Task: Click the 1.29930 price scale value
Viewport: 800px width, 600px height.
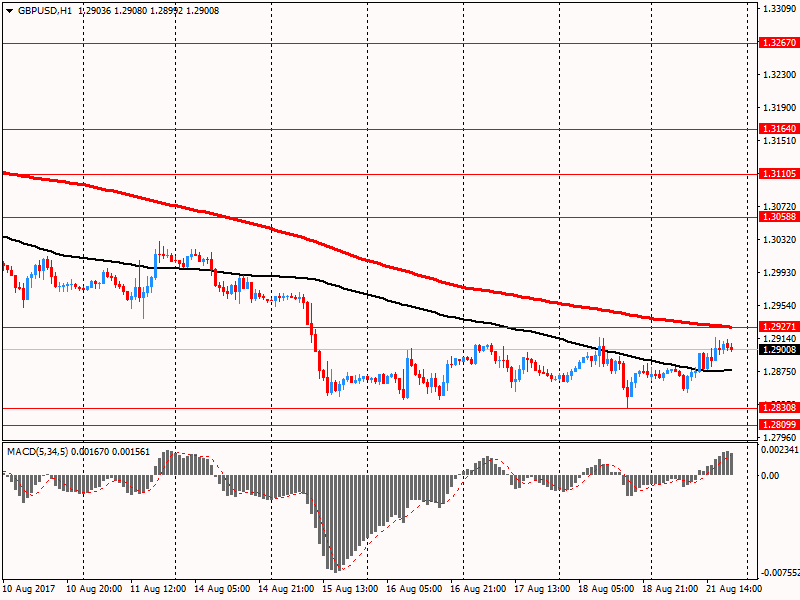Action: pos(780,272)
